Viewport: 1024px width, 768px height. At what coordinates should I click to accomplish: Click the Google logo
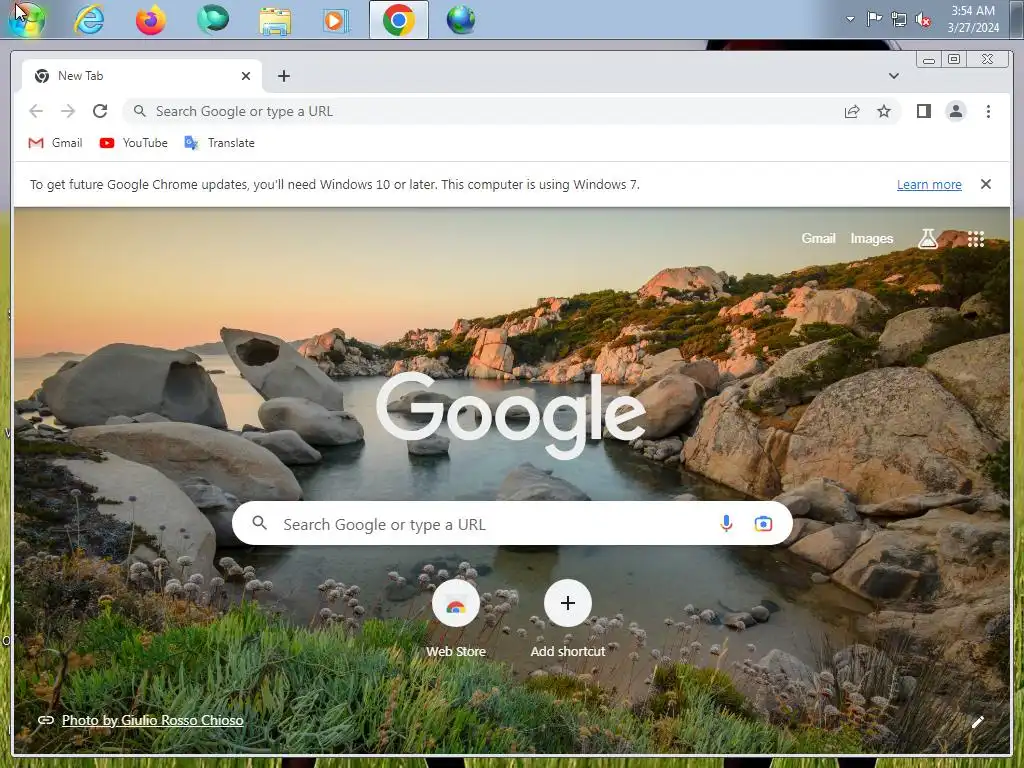tap(511, 415)
